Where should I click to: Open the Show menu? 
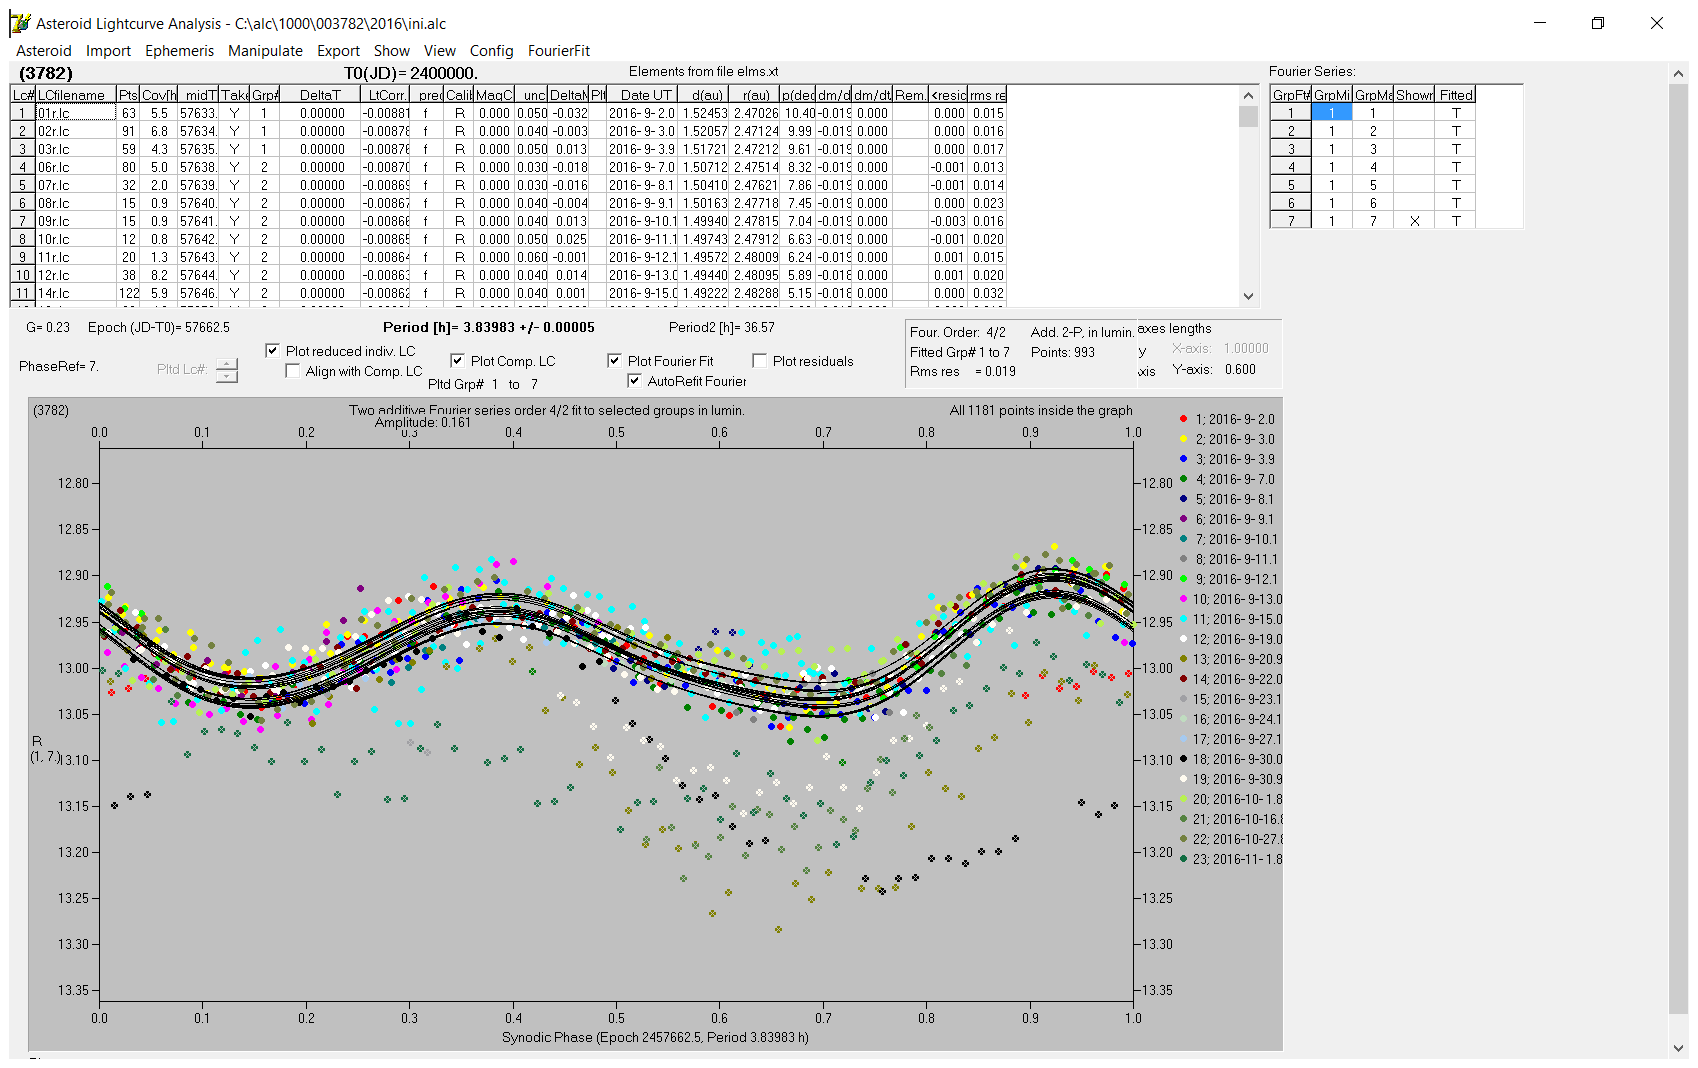(x=391, y=51)
